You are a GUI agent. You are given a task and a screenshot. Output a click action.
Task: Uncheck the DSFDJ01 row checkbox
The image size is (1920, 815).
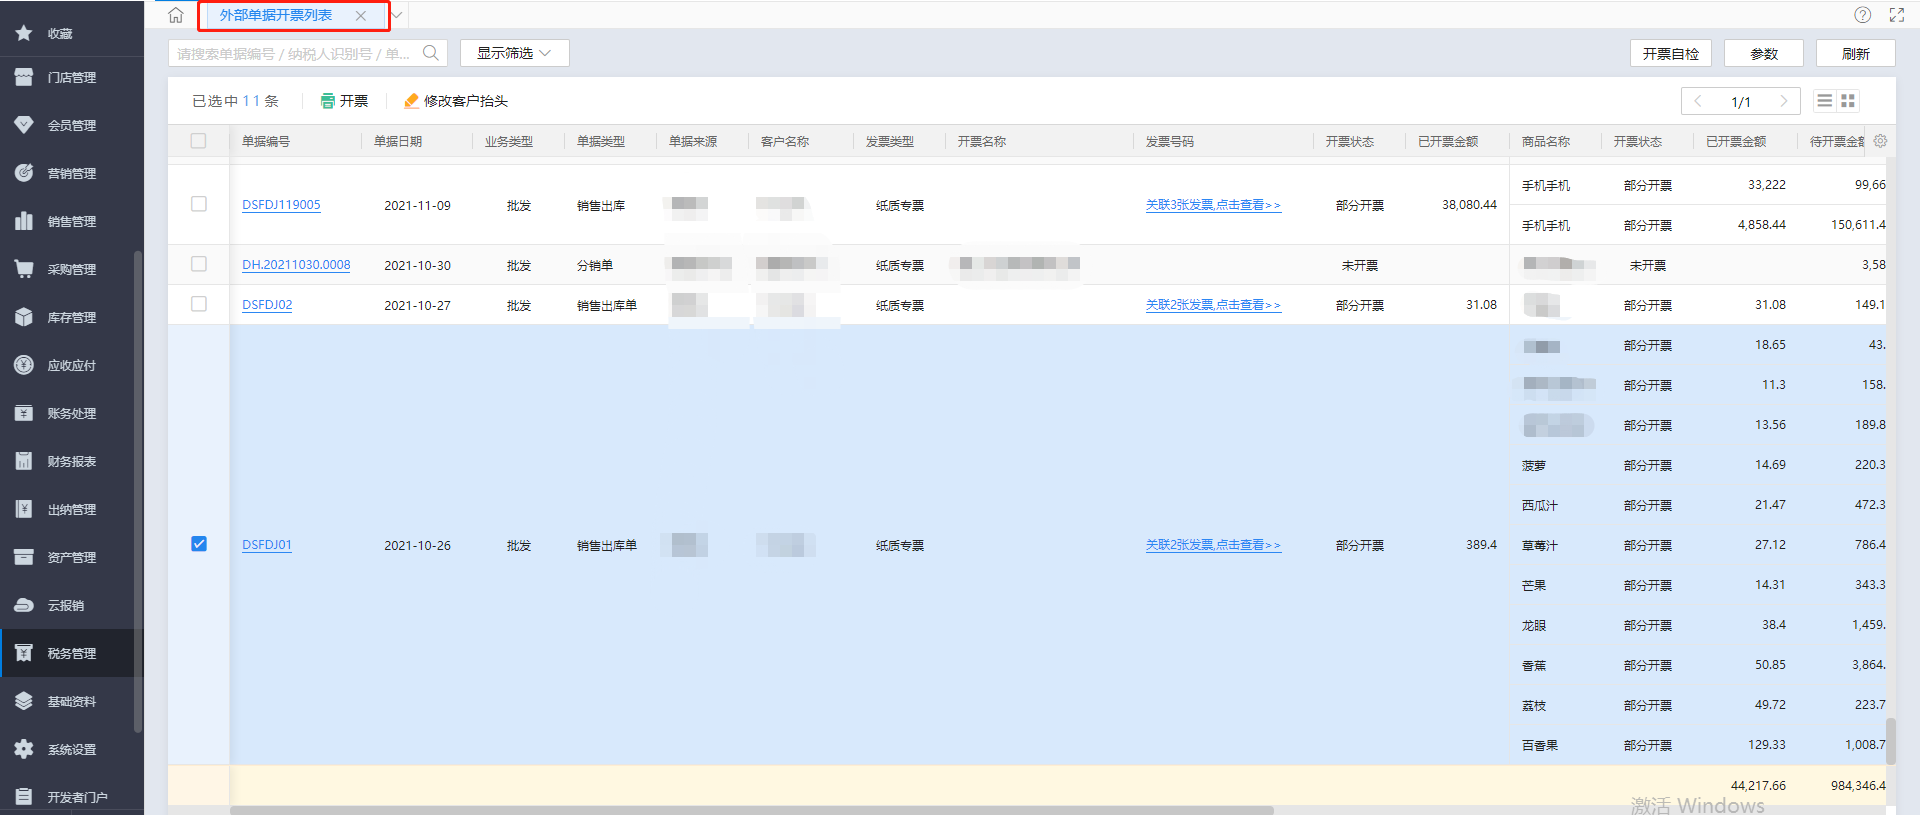tap(199, 544)
